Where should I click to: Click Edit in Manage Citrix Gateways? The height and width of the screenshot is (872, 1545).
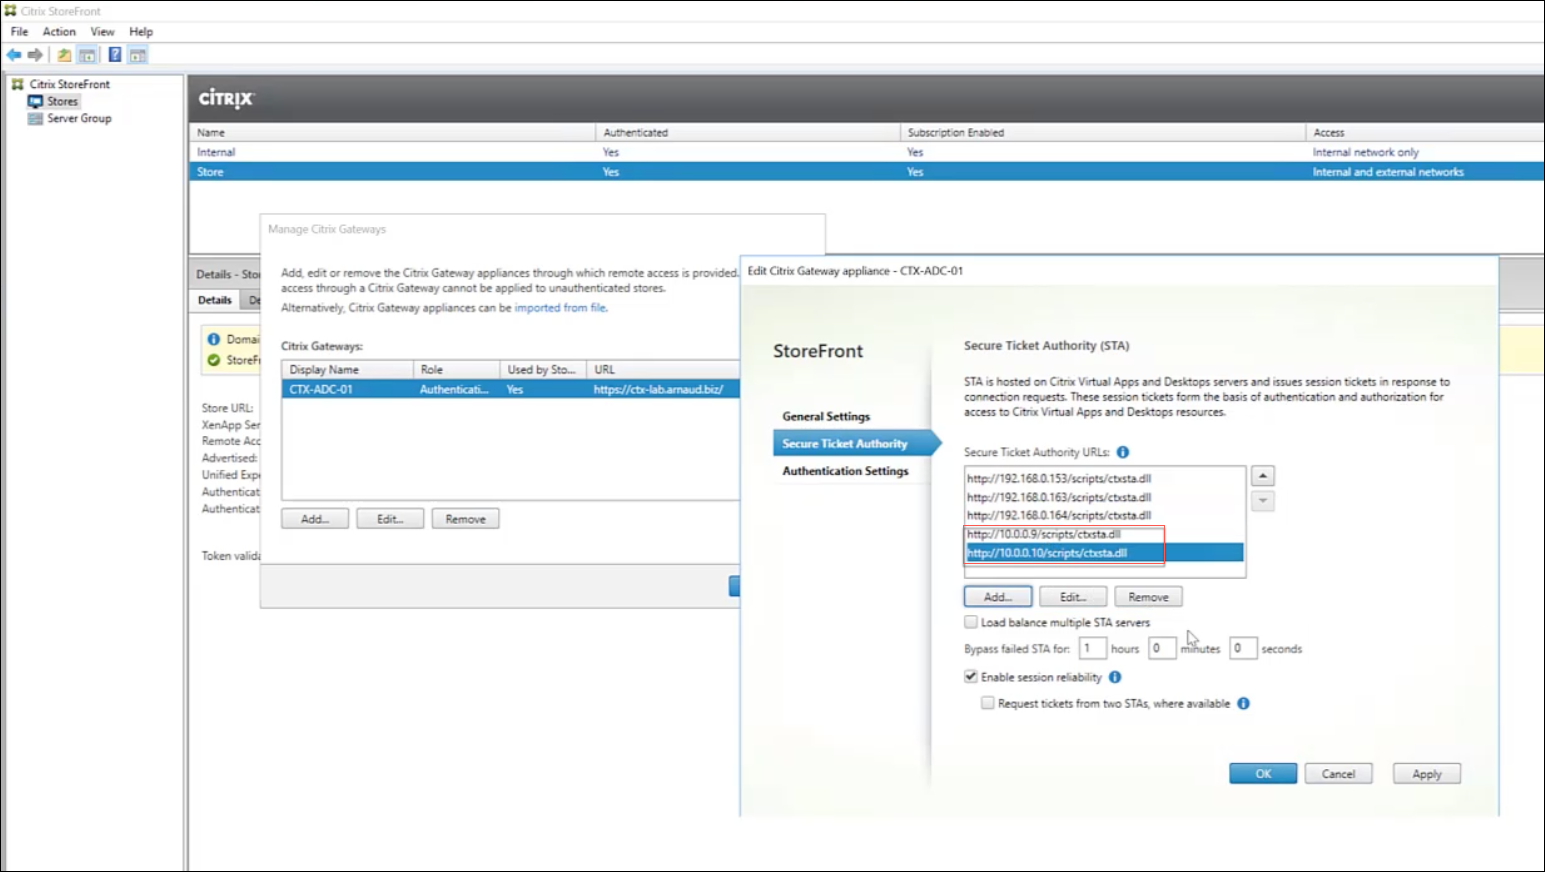[390, 519]
